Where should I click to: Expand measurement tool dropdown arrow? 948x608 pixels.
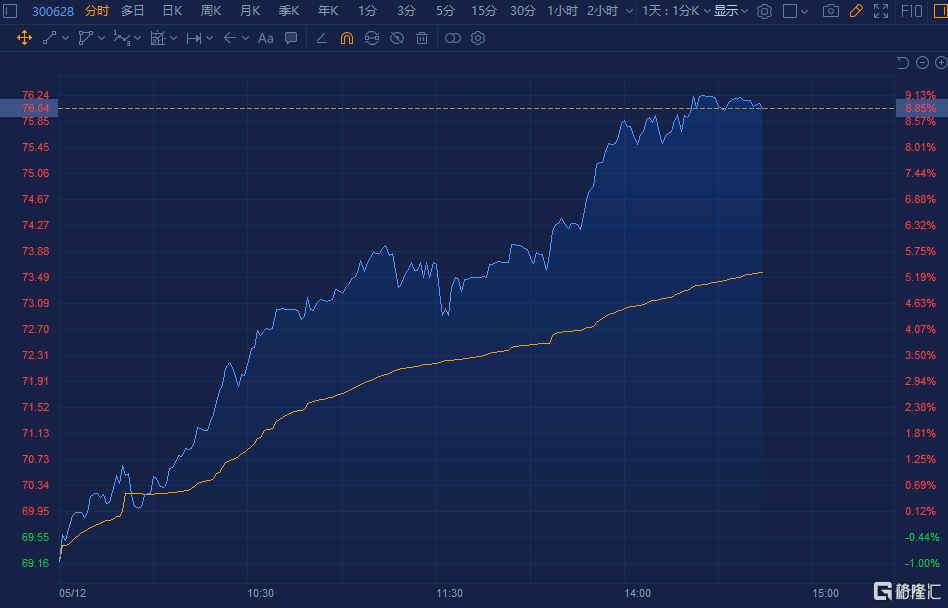(x=174, y=39)
